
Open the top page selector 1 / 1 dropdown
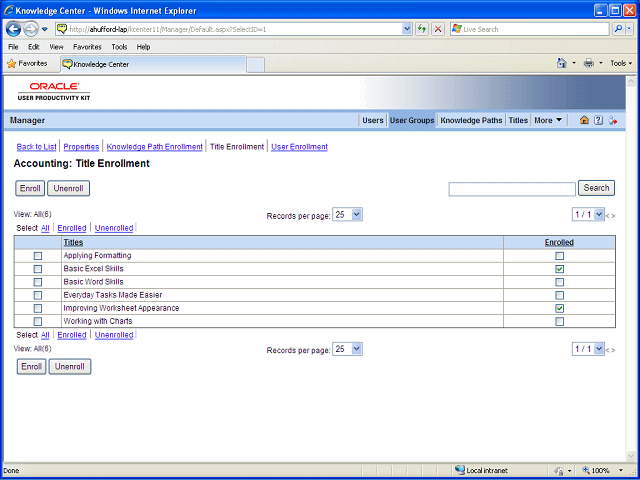pos(588,214)
